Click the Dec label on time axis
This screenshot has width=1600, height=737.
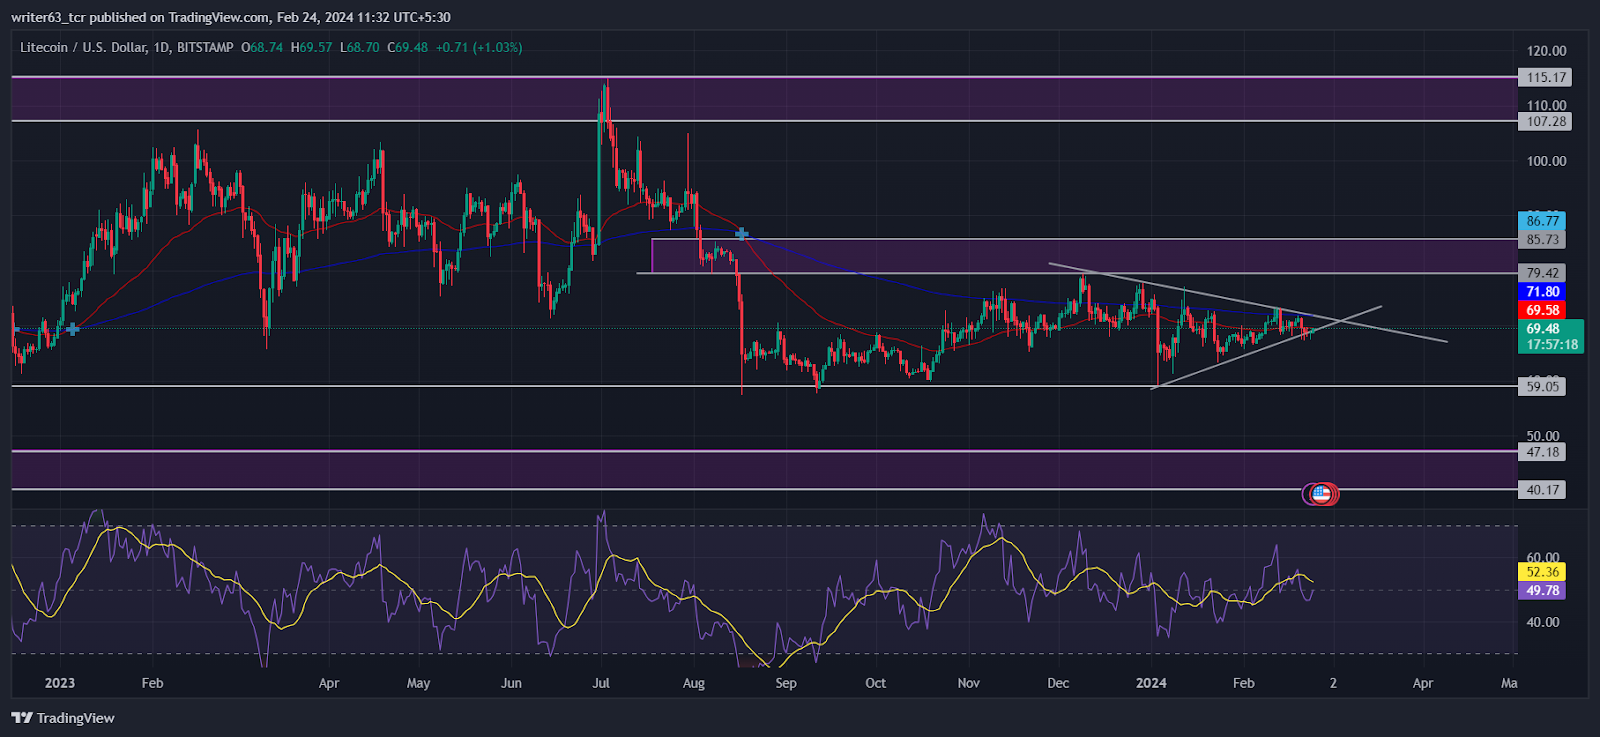coord(1058,683)
